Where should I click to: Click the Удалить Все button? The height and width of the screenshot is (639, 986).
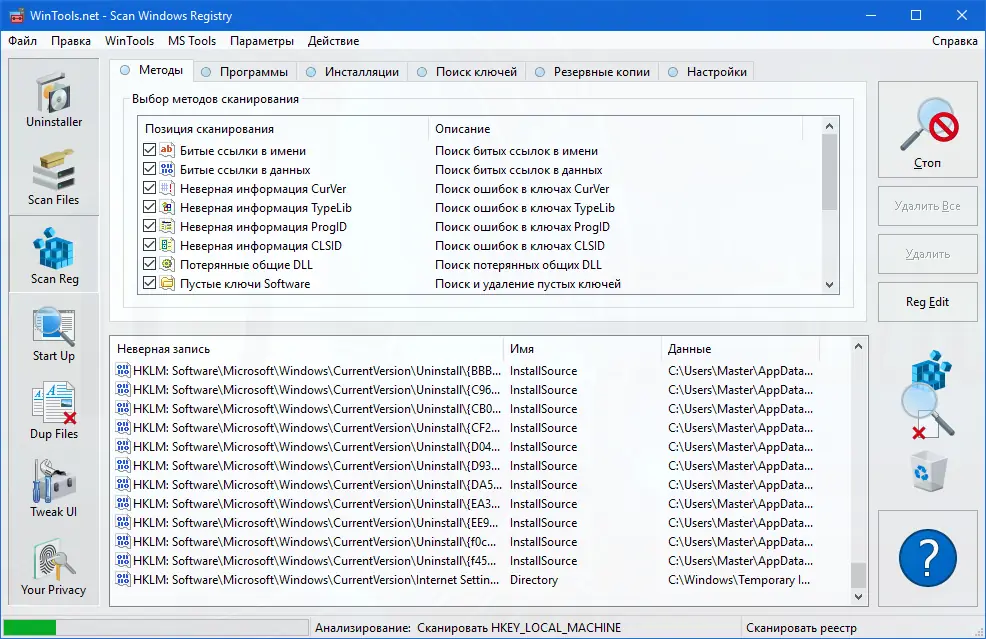coord(928,206)
